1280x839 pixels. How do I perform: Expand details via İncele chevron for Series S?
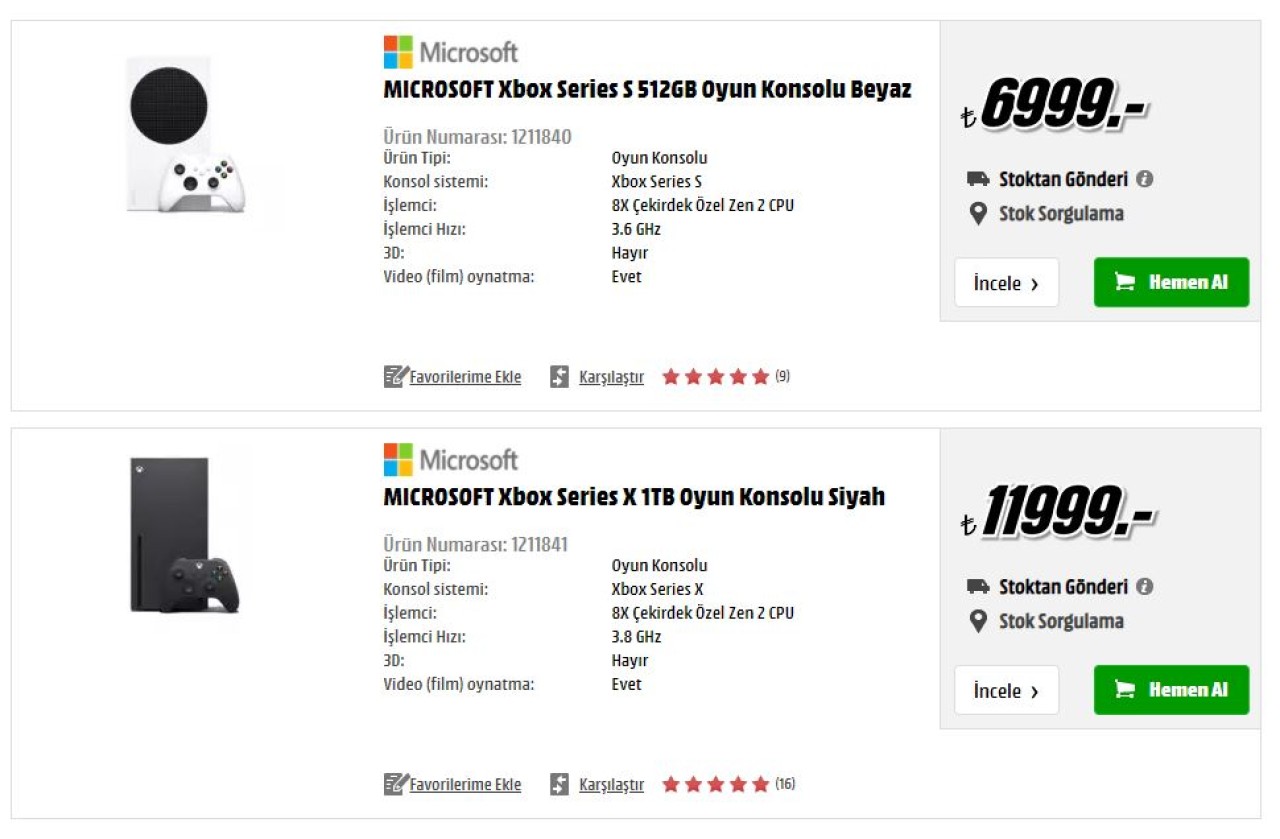(x=1036, y=283)
